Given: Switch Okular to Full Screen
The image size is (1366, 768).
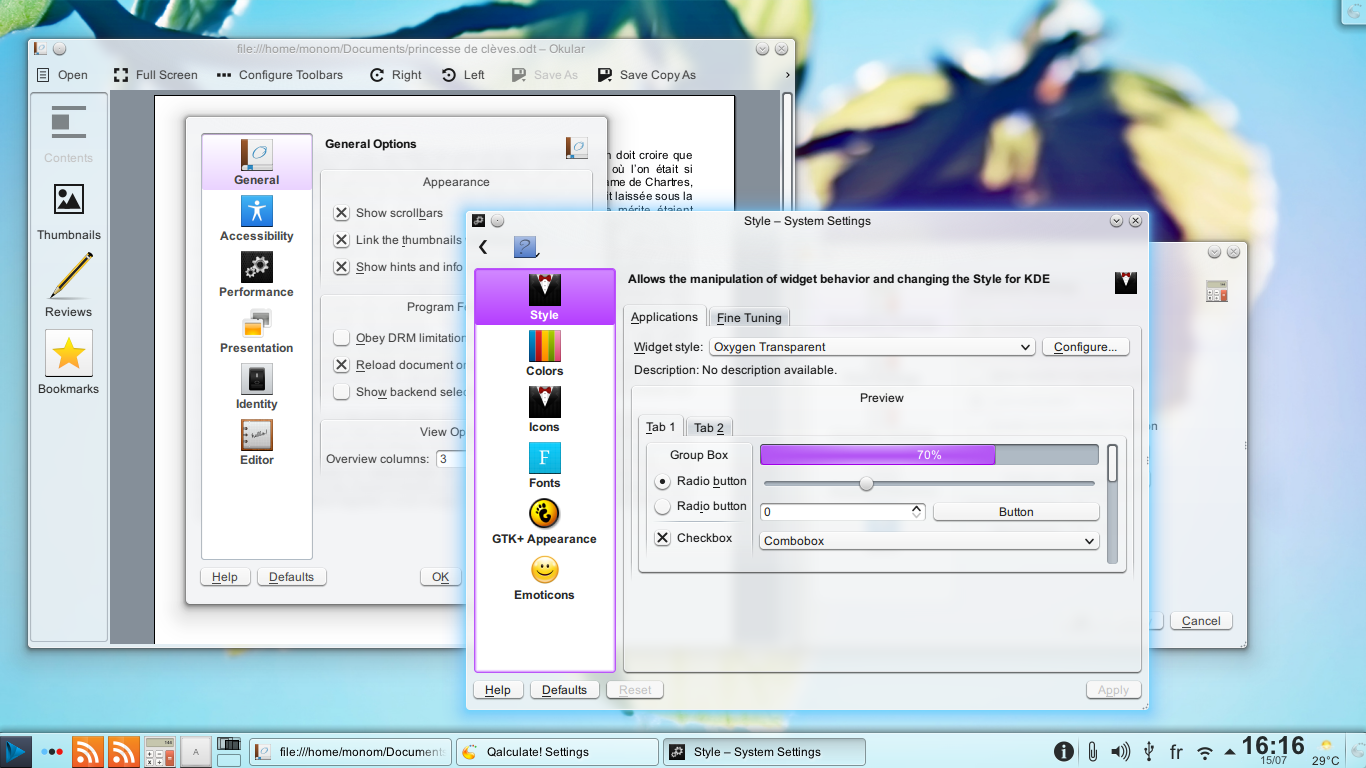Looking at the screenshot, I should pos(155,75).
